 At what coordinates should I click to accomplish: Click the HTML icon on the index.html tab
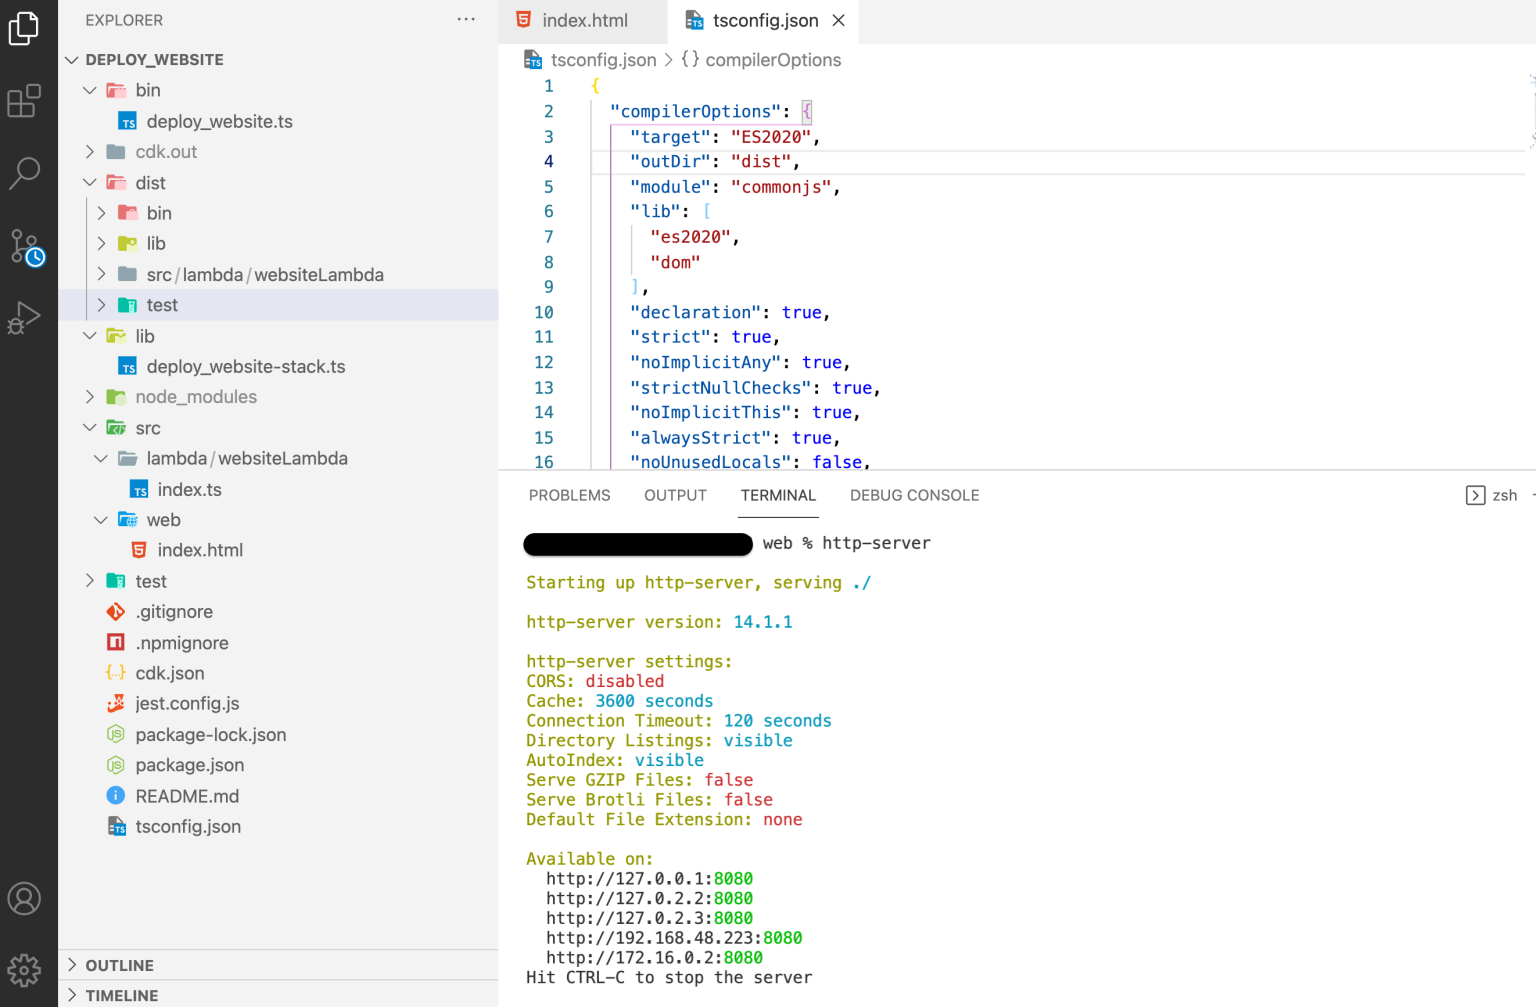pos(521,19)
